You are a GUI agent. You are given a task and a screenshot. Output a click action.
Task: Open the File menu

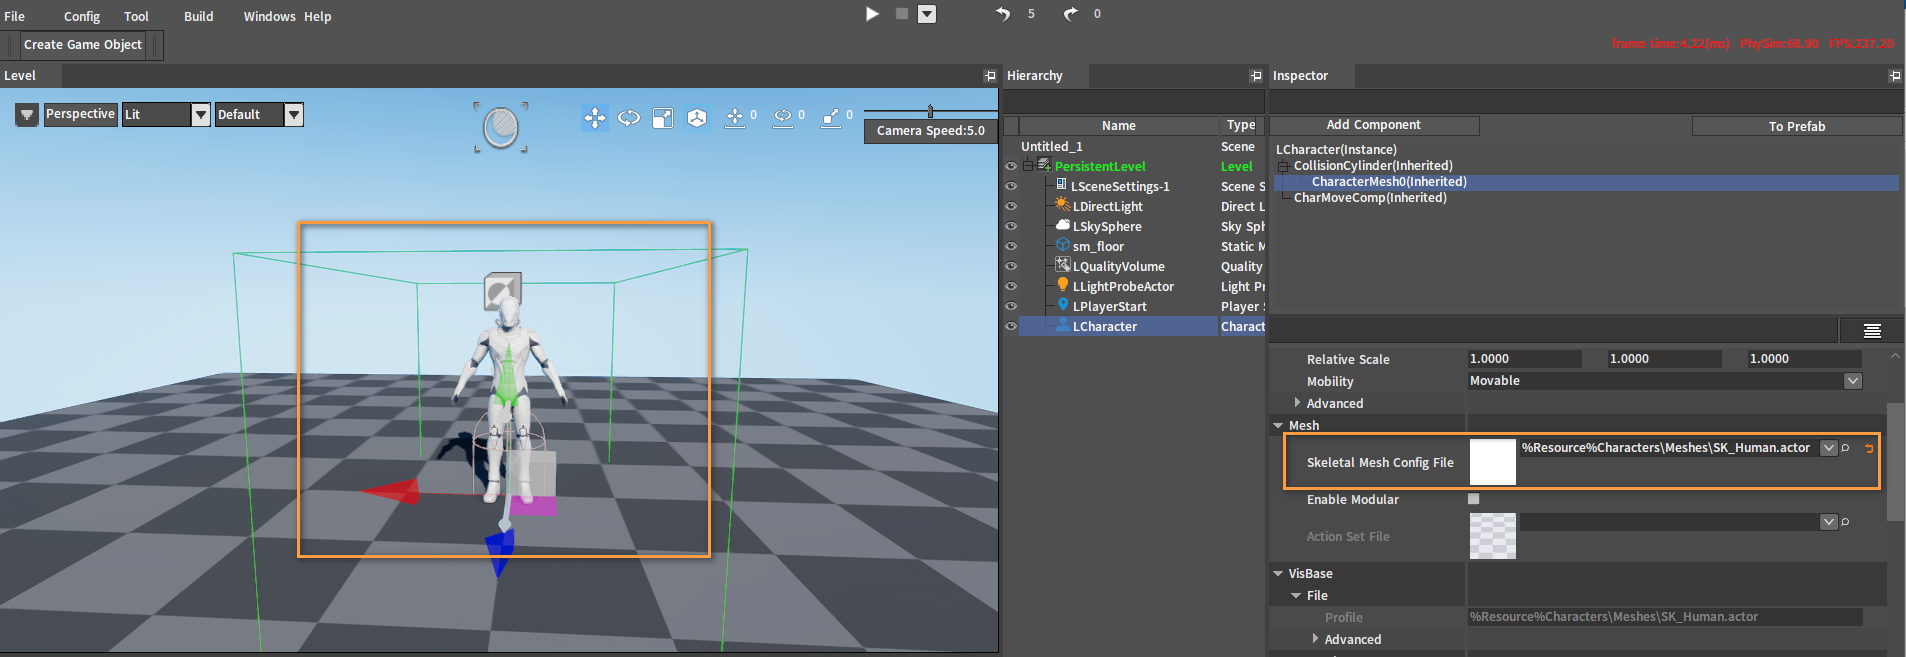point(15,17)
